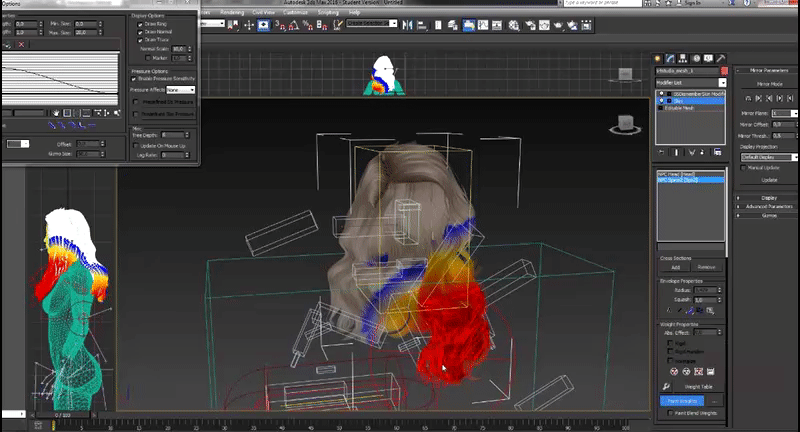Expand the Advanced Parameters rollout
This screenshot has width=800, height=432.
coord(767,207)
